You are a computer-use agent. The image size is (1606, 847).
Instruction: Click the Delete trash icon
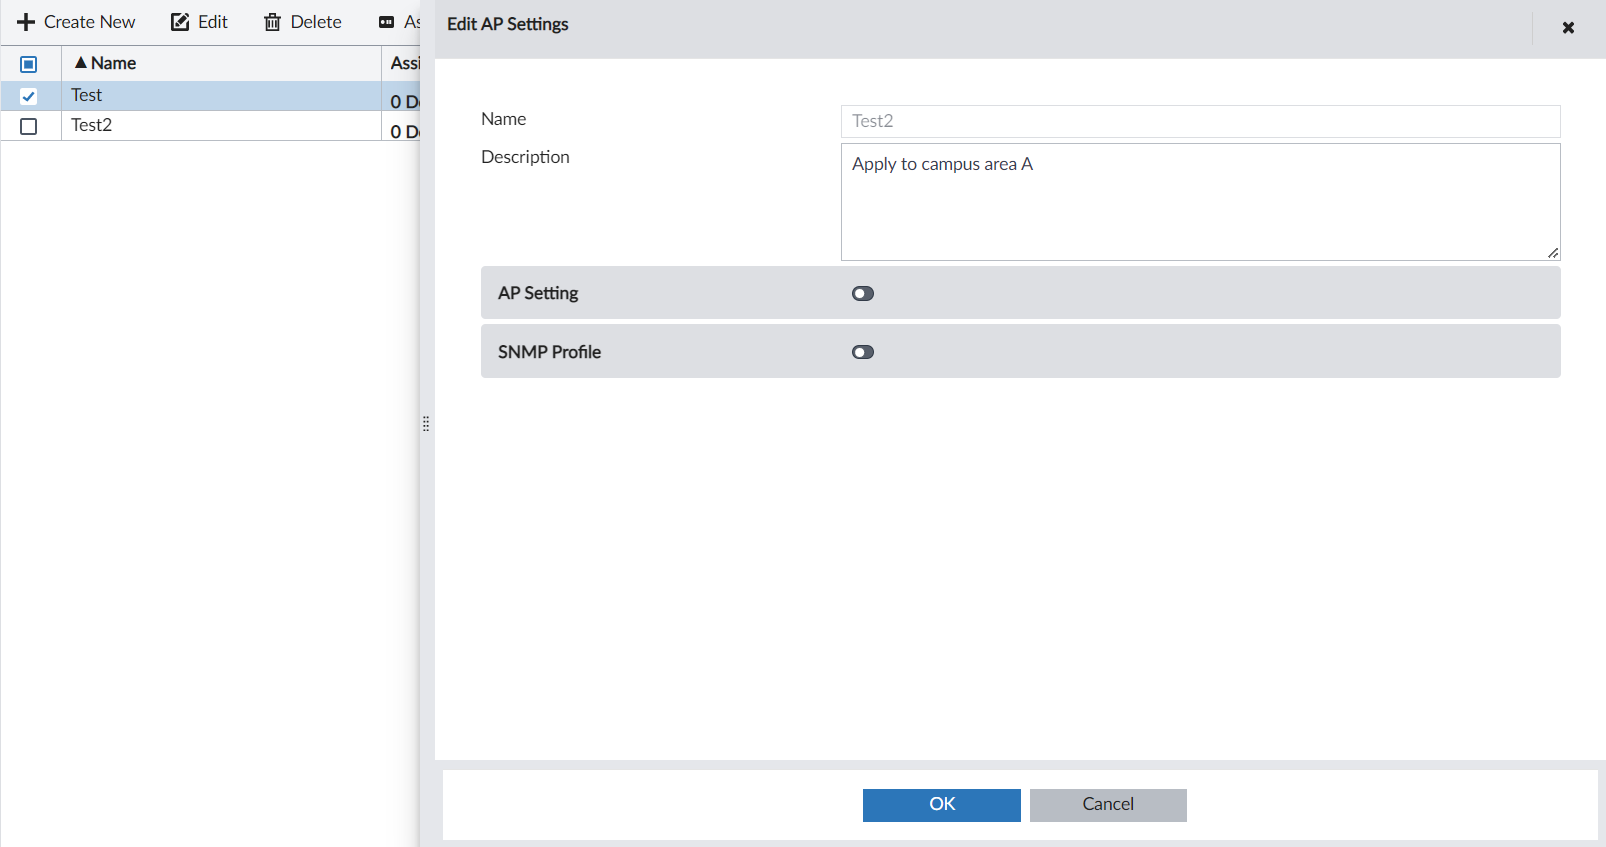(x=272, y=22)
